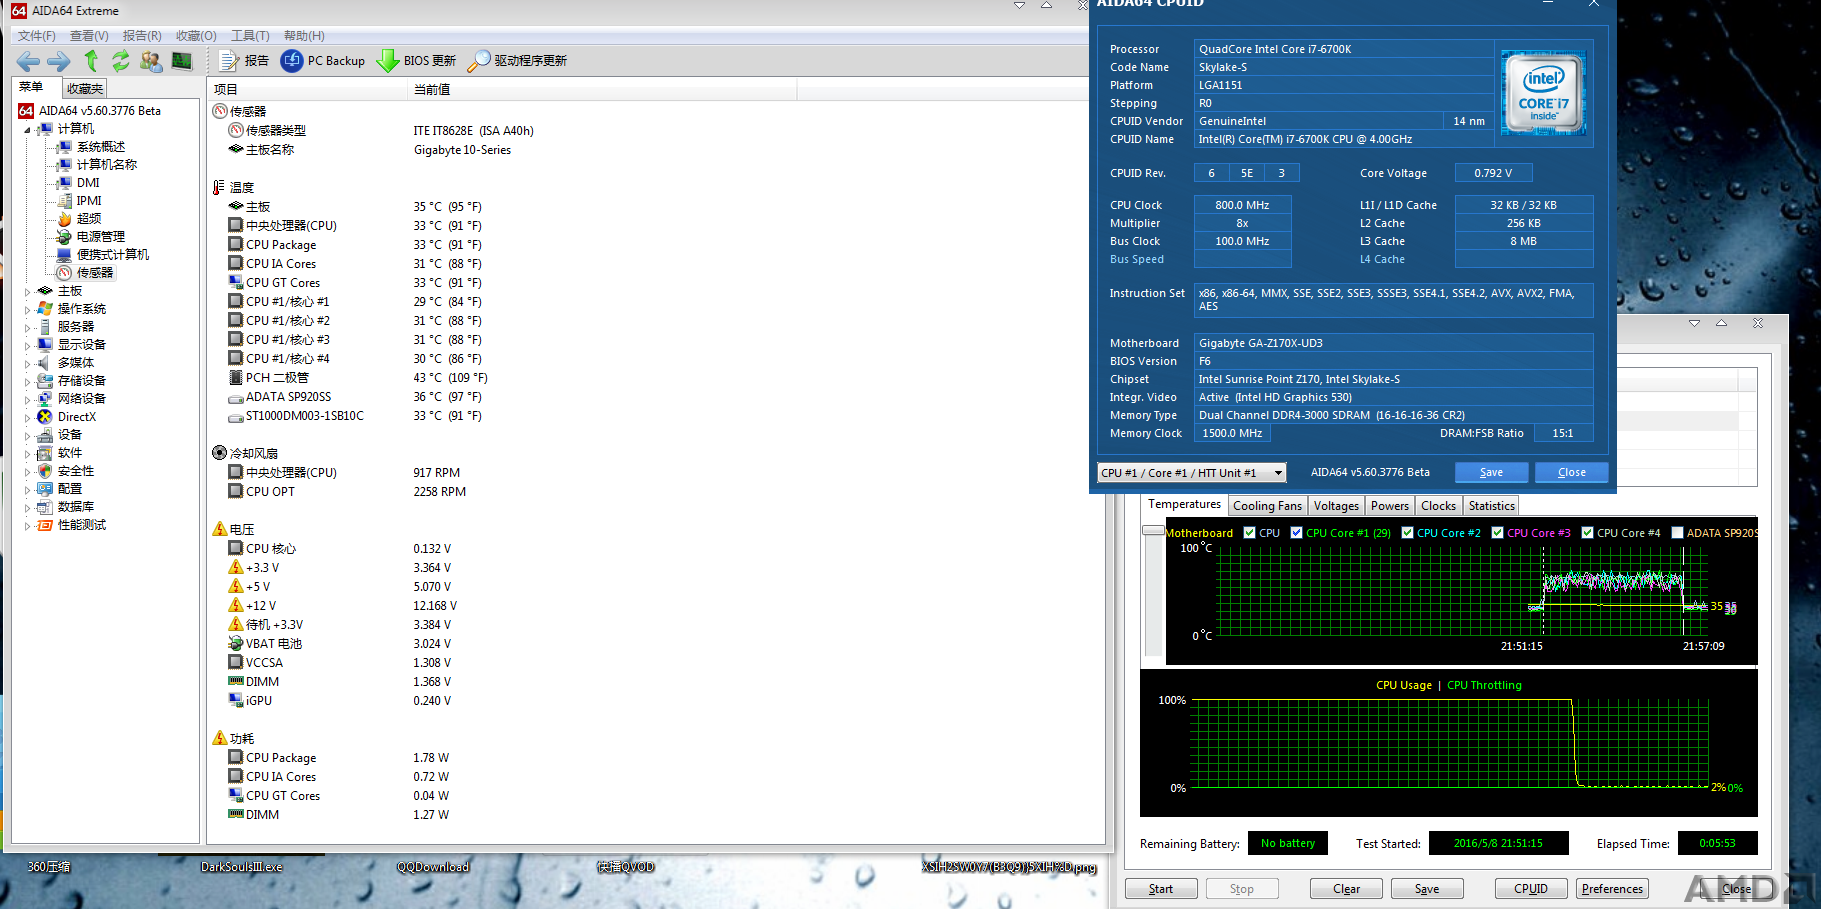Switch to Cooling Fans tab
Viewport: 1821px width, 909px height.
[1267, 506]
